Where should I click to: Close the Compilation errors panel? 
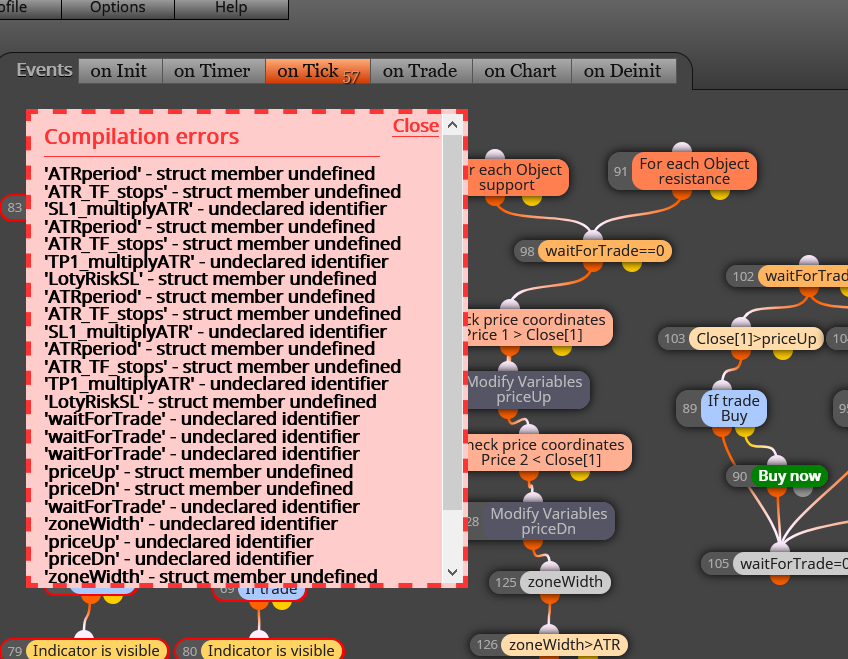click(x=415, y=125)
